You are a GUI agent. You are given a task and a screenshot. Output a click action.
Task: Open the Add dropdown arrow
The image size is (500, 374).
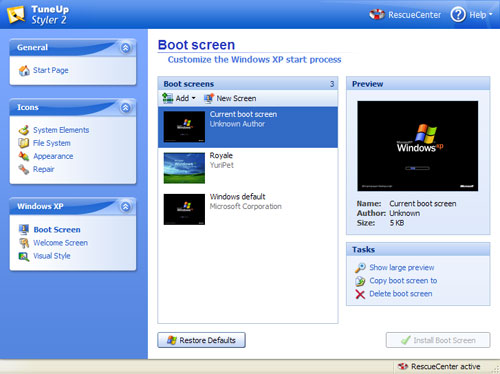click(x=193, y=98)
